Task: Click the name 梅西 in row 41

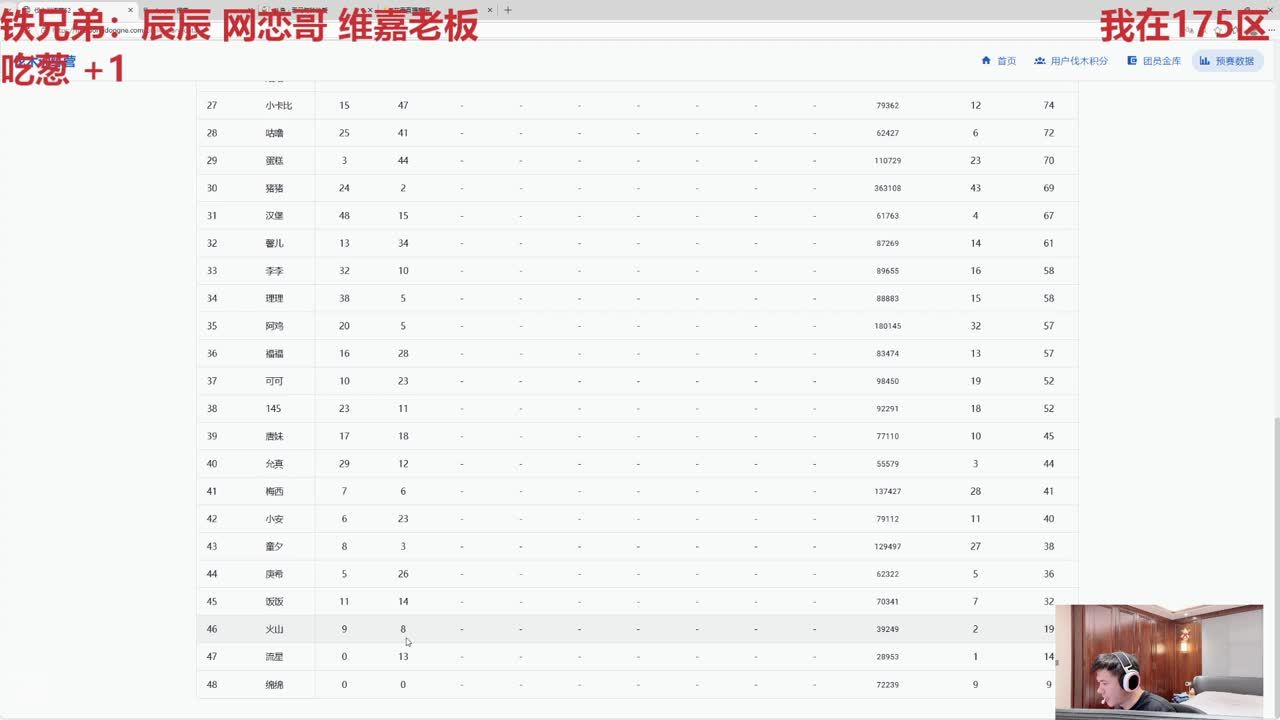Action: coord(274,491)
